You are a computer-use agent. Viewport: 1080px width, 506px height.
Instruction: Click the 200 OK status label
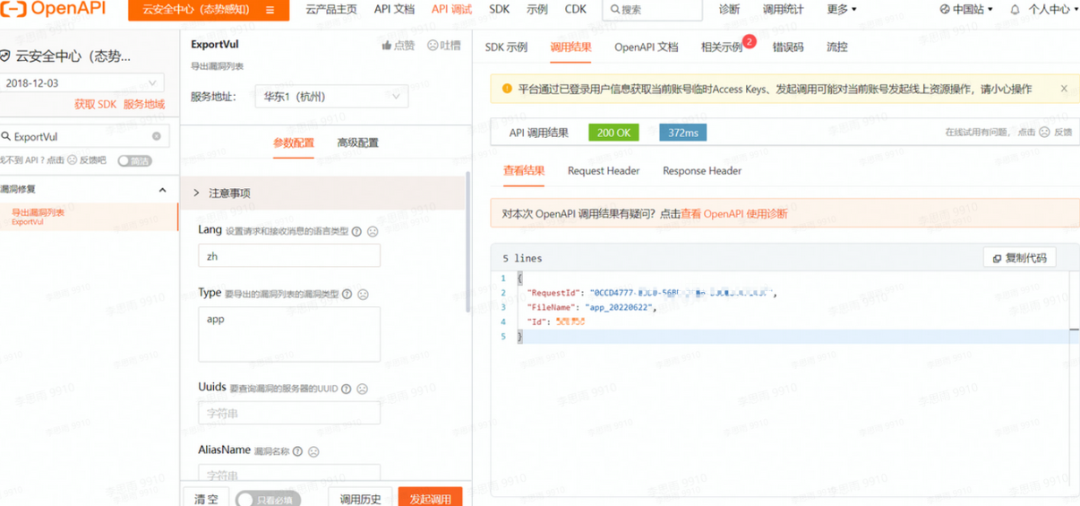pos(614,133)
